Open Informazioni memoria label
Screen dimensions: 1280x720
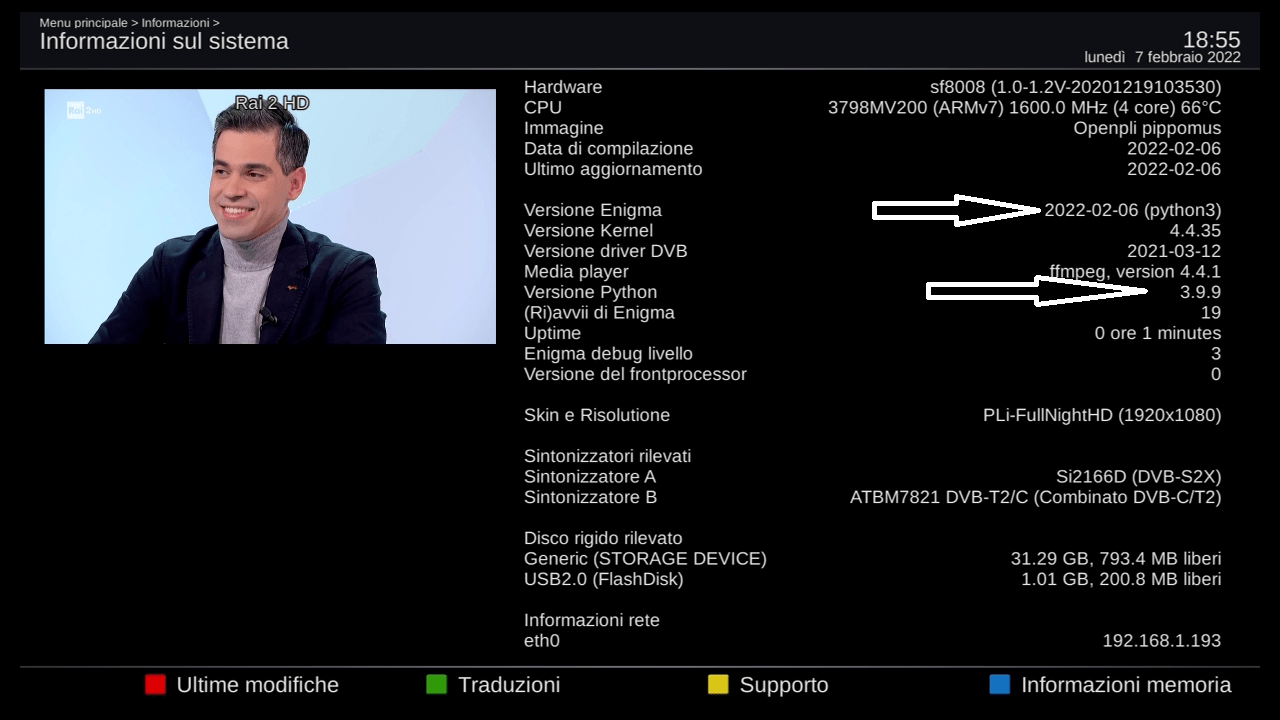[x=1126, y=685]
